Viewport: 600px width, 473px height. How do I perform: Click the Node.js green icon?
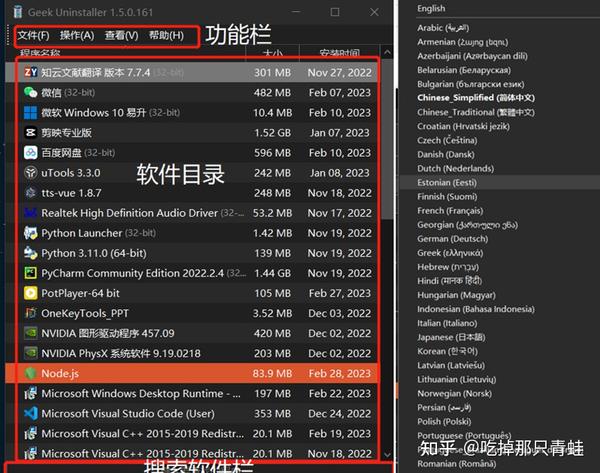[x=31, y=373]
